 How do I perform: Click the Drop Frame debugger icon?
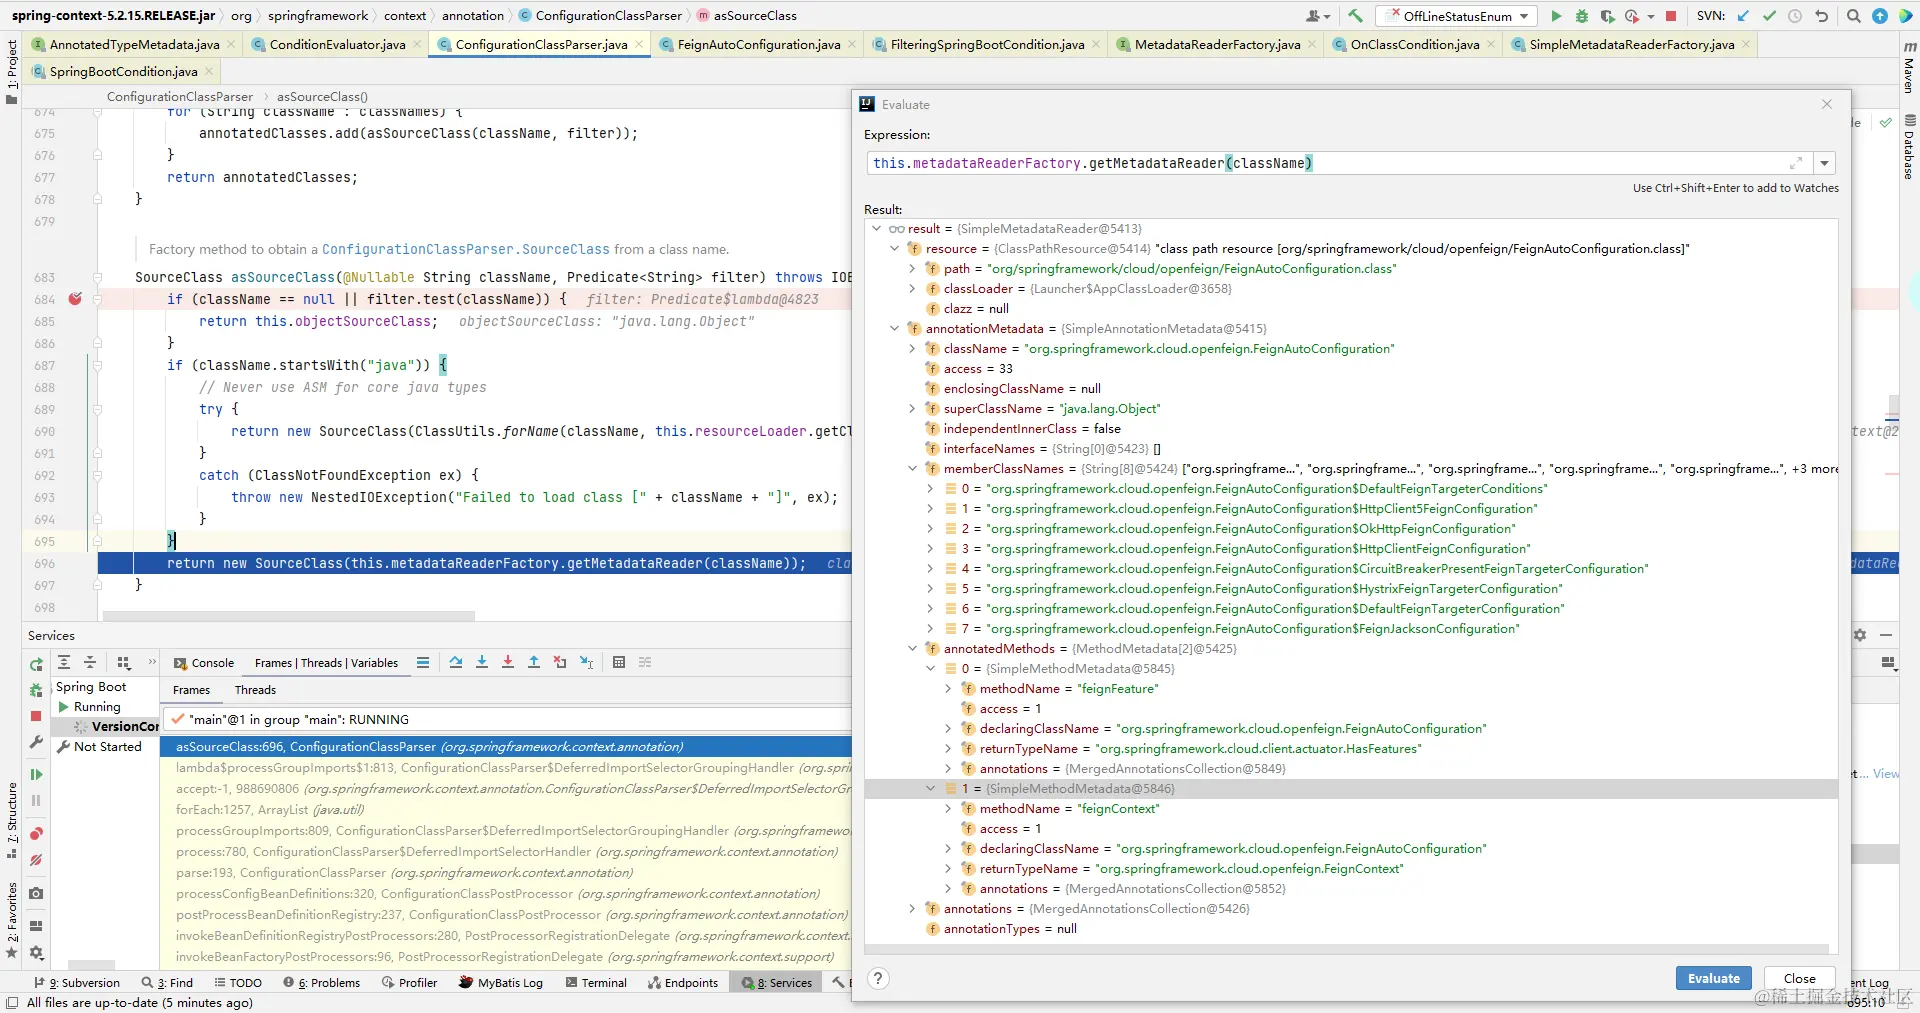560,662
